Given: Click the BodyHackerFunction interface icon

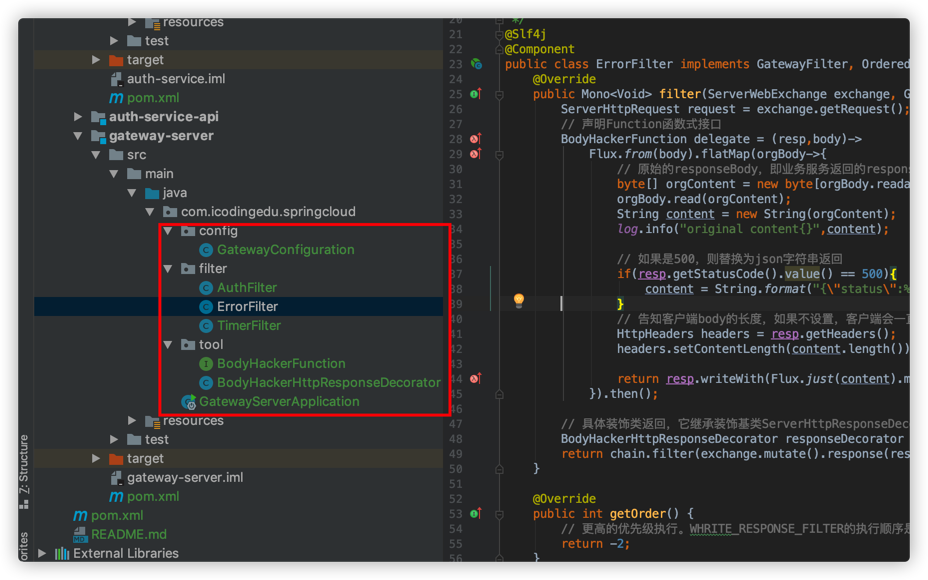Looking at the screenshot, I should (x=206, y=364).
